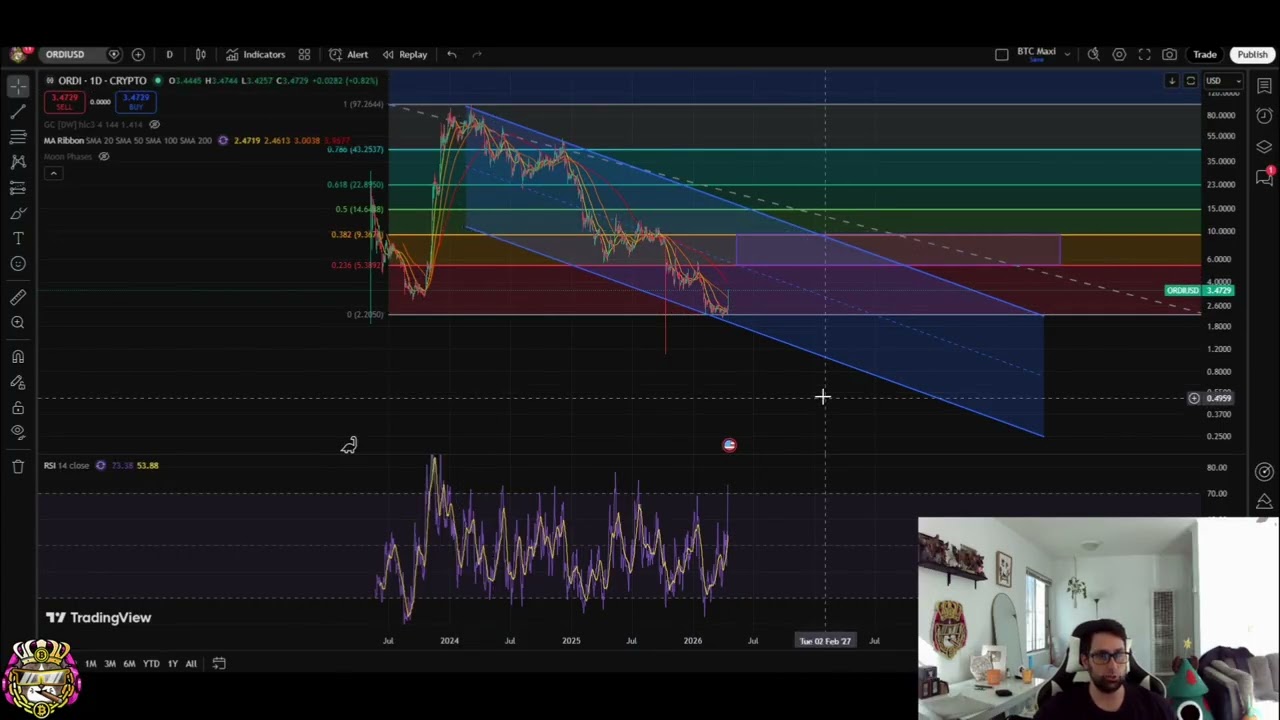Screen dimensions: 1280x720
Task: Open the forecasting and measurement tools
Action: (18, 188)
